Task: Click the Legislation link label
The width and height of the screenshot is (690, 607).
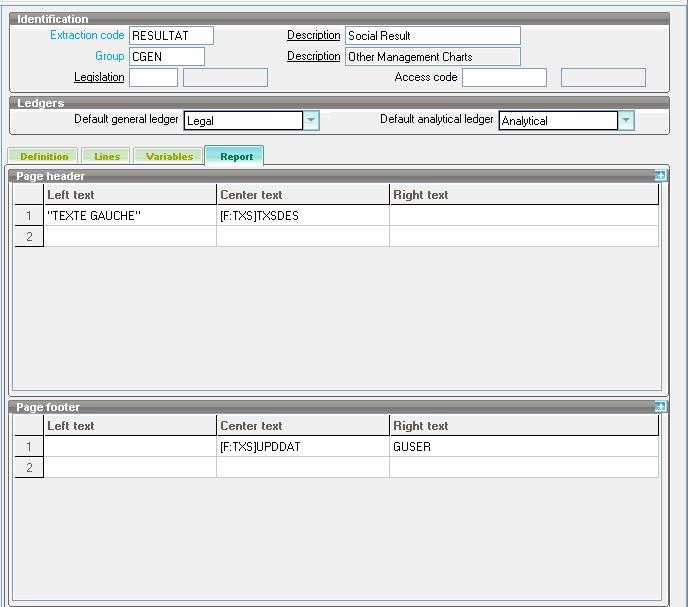Action: [99, 77]
